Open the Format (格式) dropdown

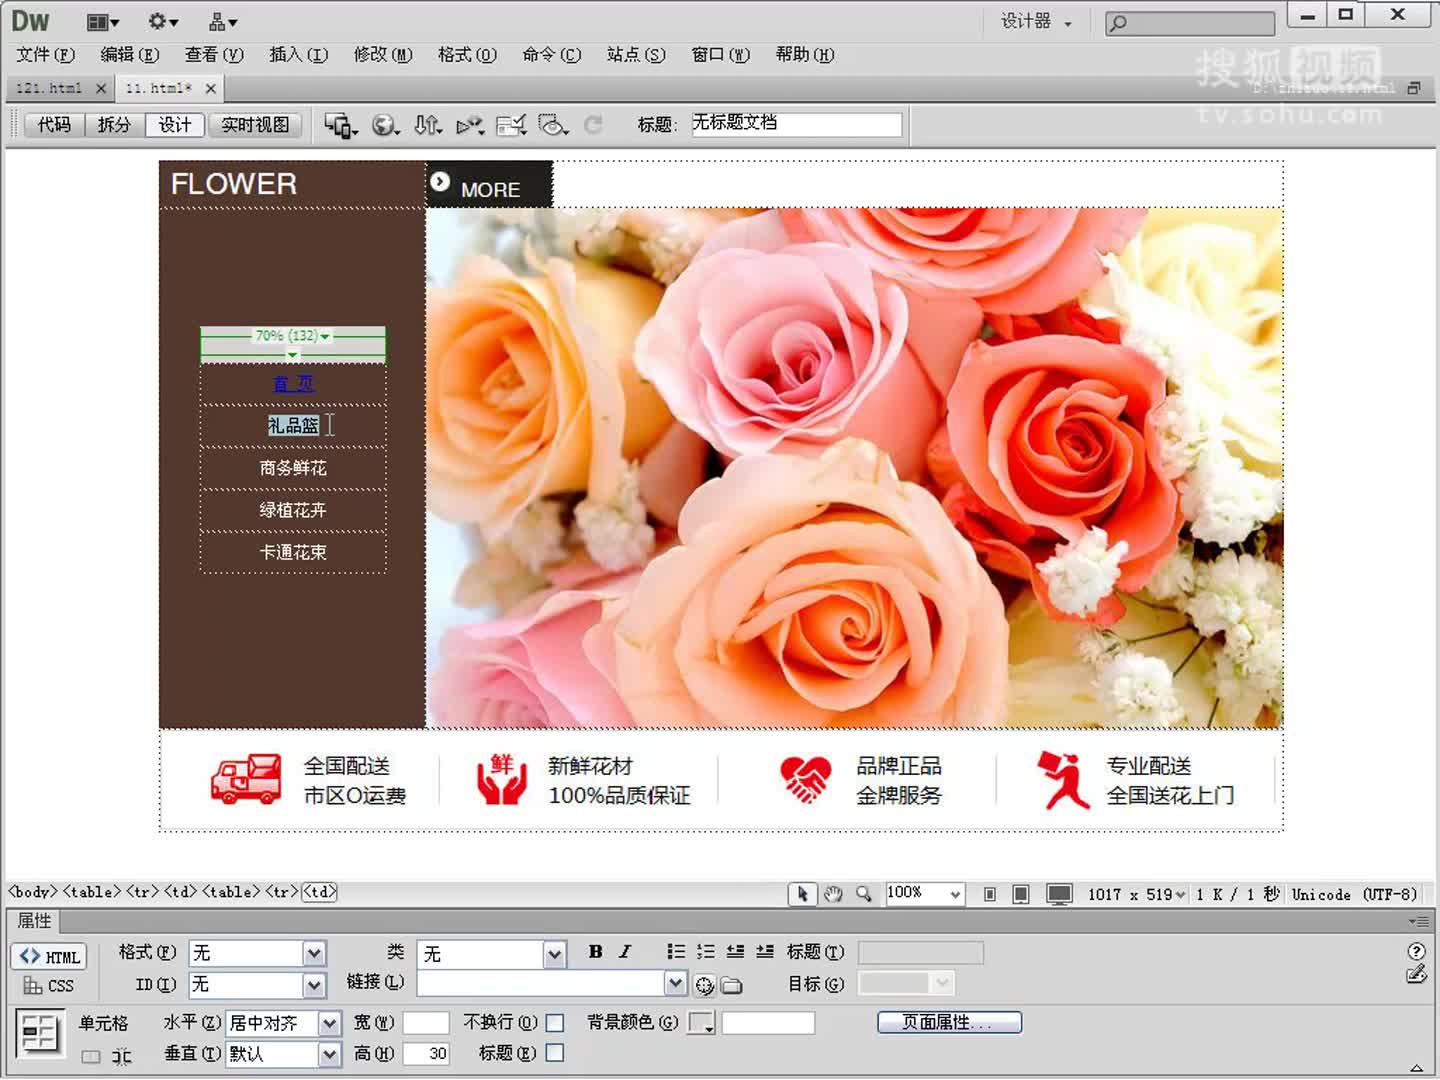[x=314, y=954]
